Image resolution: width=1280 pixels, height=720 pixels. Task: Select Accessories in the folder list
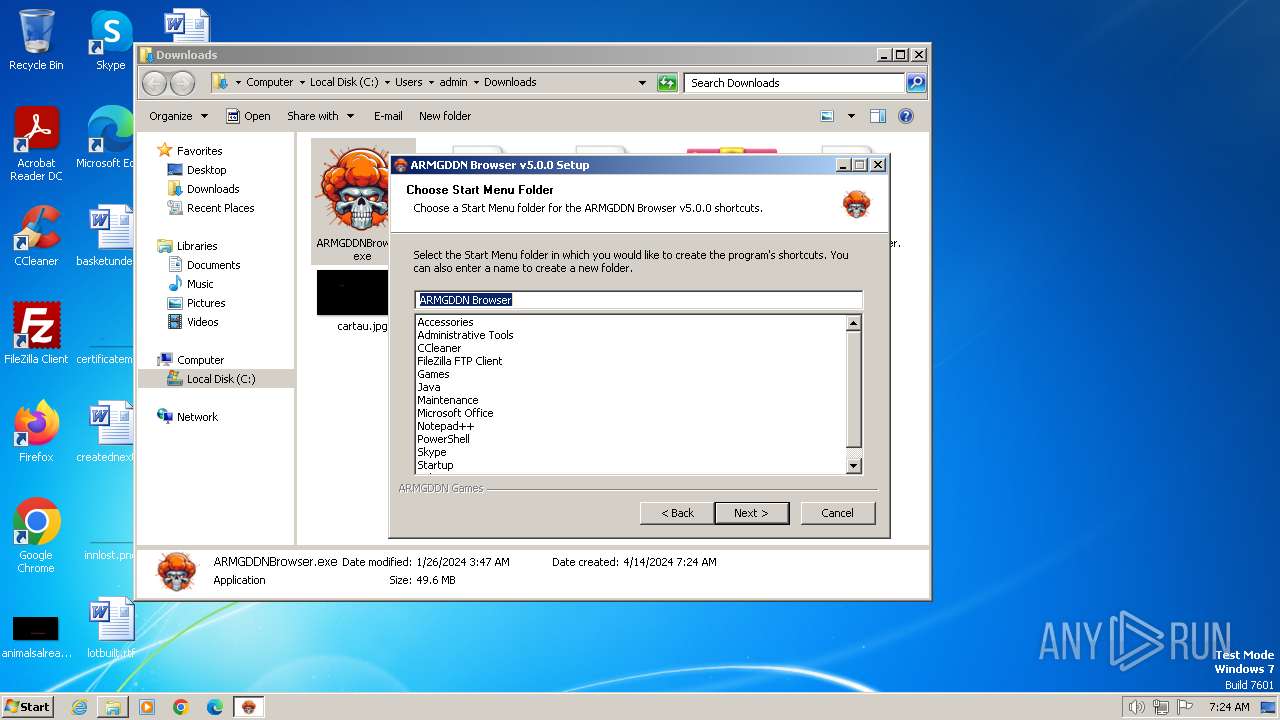pyautogui.click(x=445, y=322)
